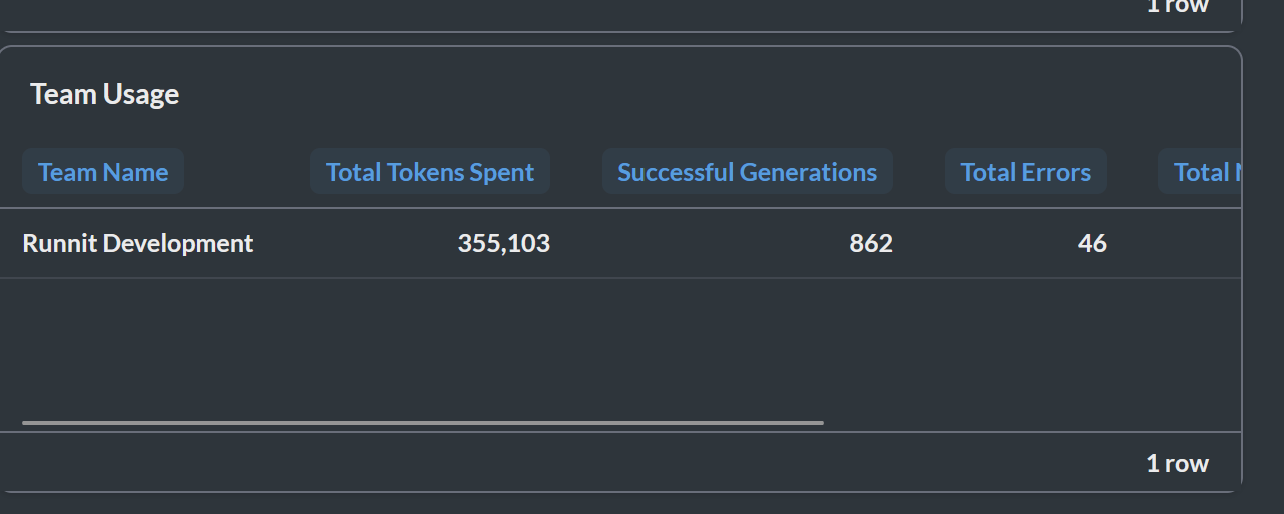This screenshot has width=1284, height=514.
Task: Click the partially visible Total N header
Action: pos(1200,172)
